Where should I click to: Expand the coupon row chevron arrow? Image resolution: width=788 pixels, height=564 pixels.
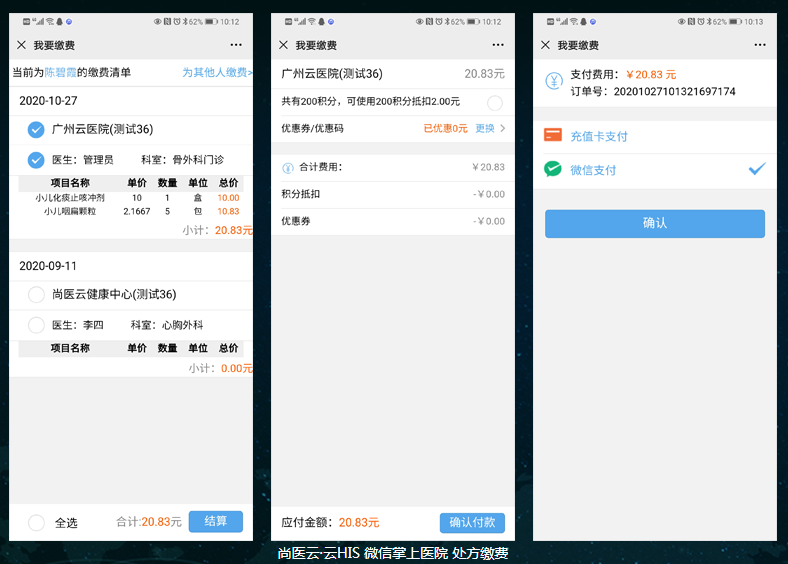[503, 129]
